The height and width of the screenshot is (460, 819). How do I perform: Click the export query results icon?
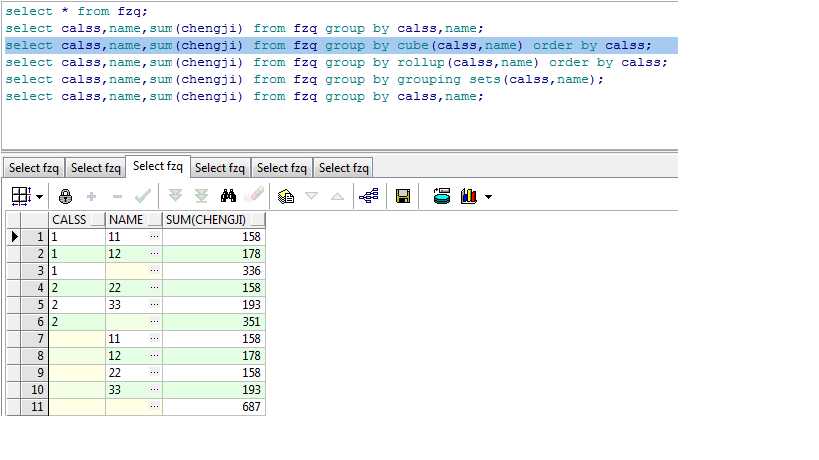pos(286,196)
